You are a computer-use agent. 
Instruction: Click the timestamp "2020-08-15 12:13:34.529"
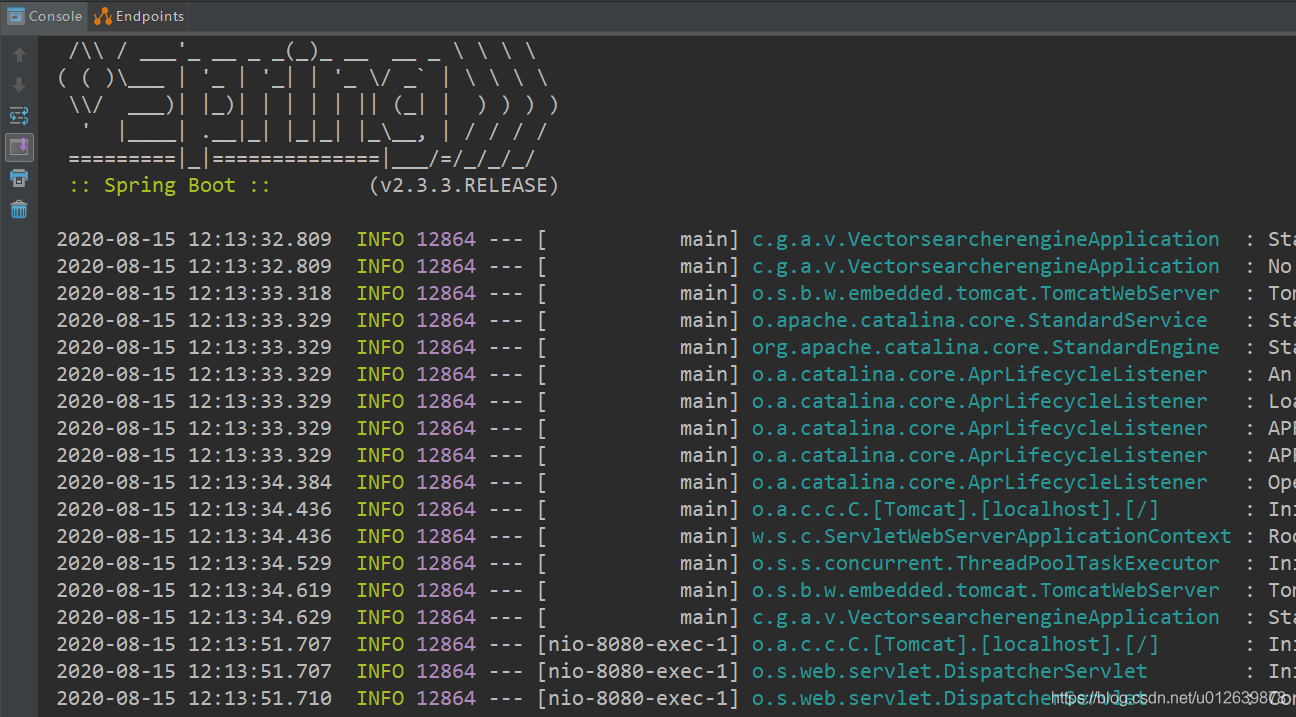194,563
